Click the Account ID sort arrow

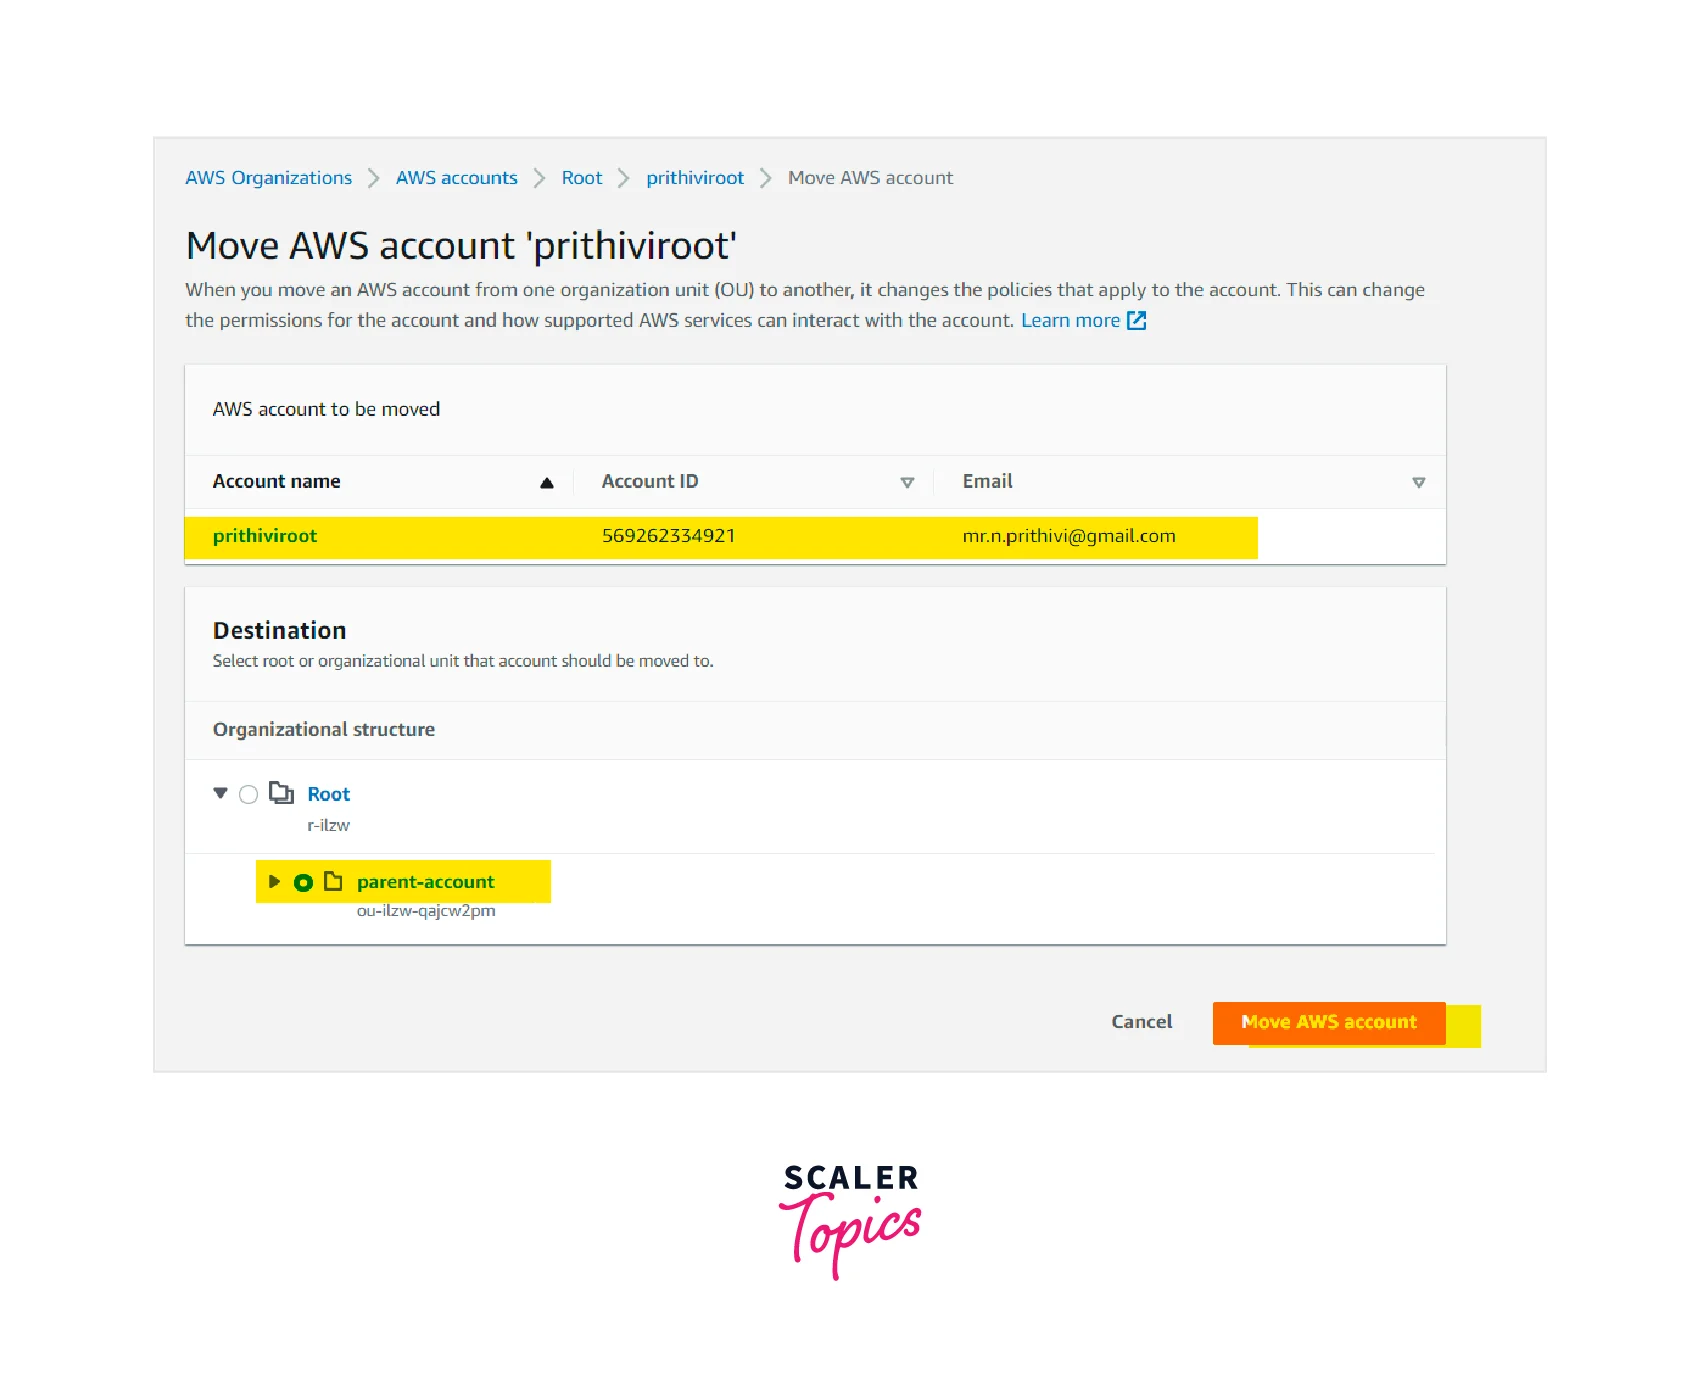pos(907,483)
